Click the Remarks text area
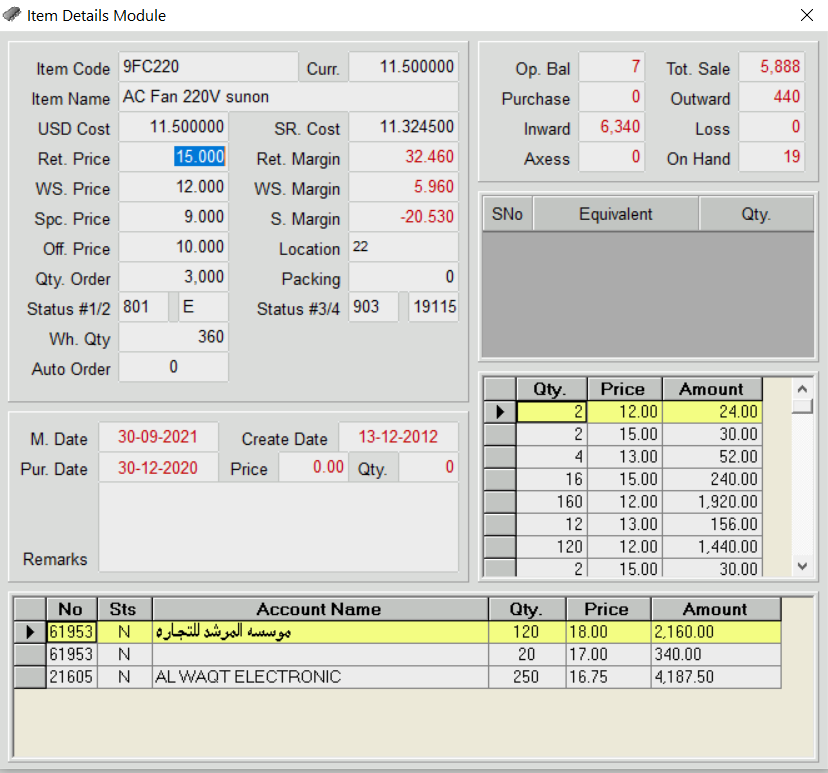Screen dimensions: 828x773 click(278, 527)
